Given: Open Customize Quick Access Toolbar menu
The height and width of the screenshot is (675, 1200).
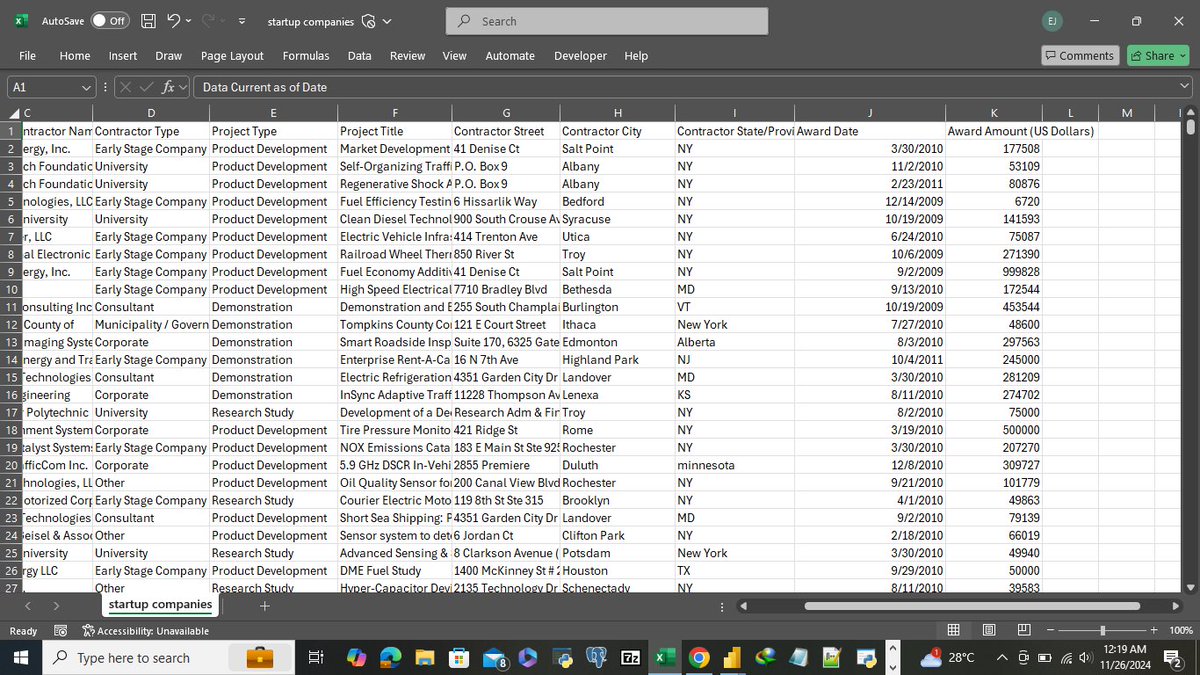Looking at the screenshot, I should click(x=241, y=21).
